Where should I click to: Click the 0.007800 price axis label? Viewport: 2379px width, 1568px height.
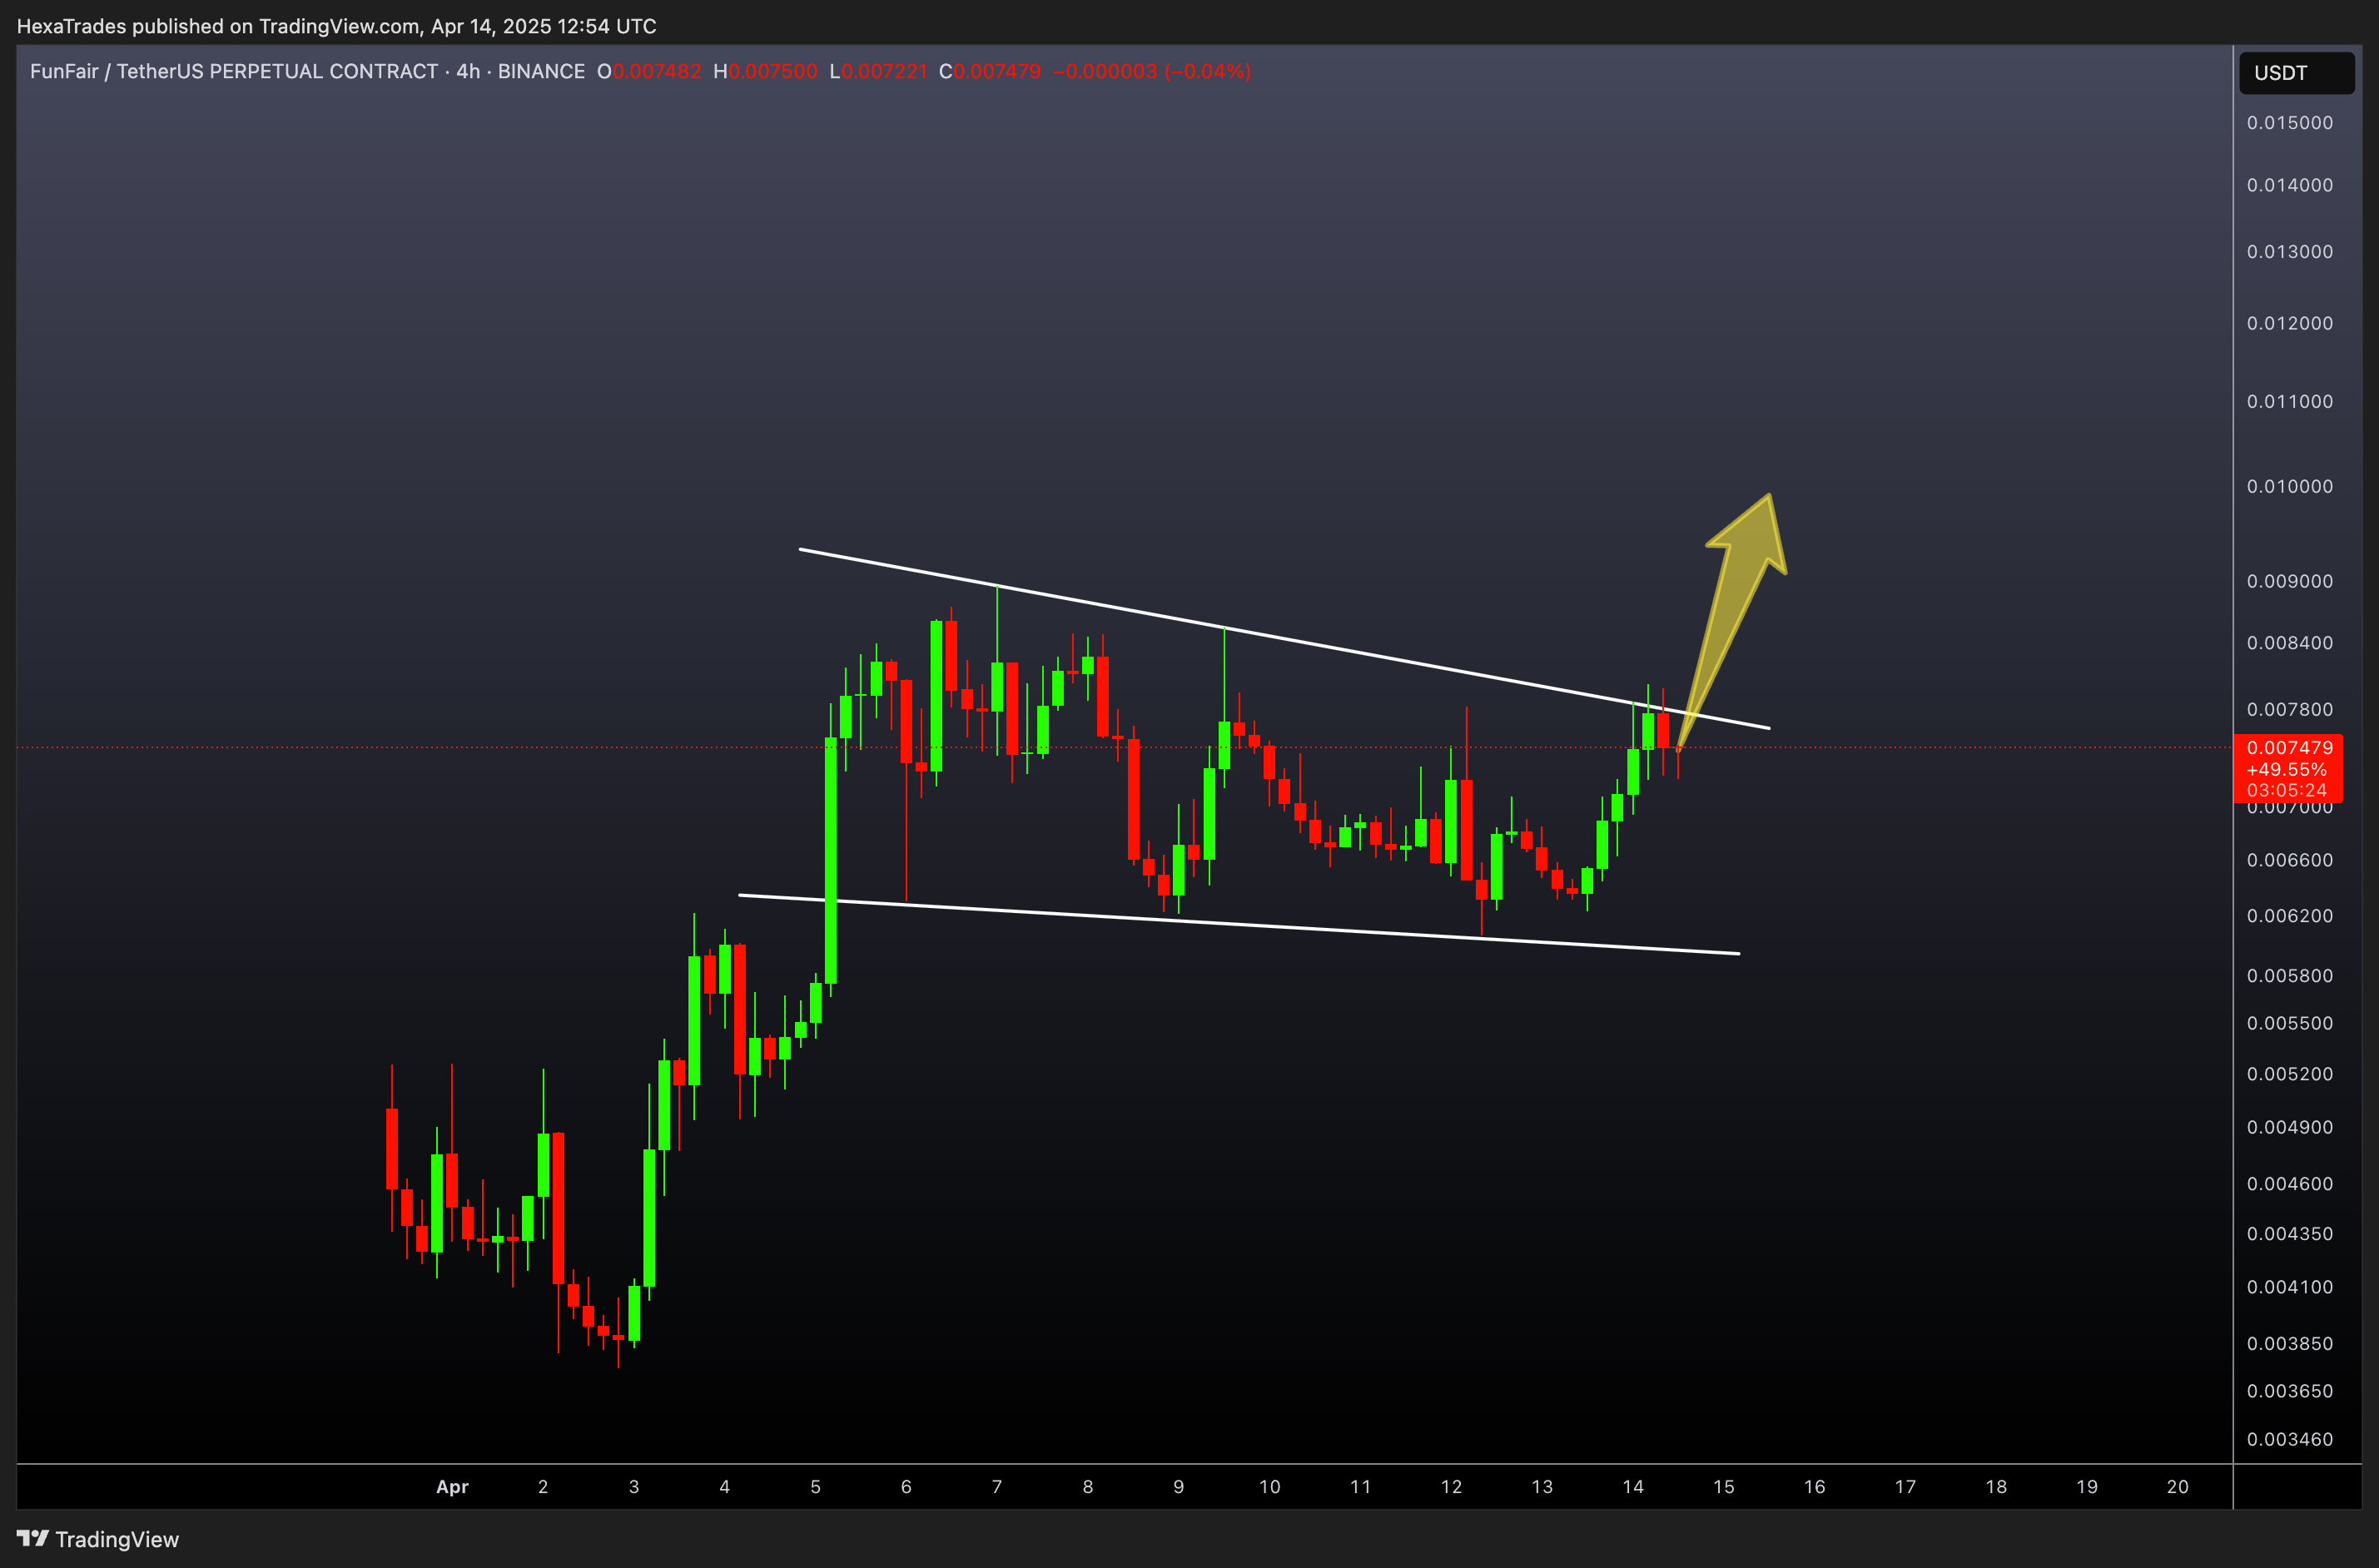point(2289,709)
